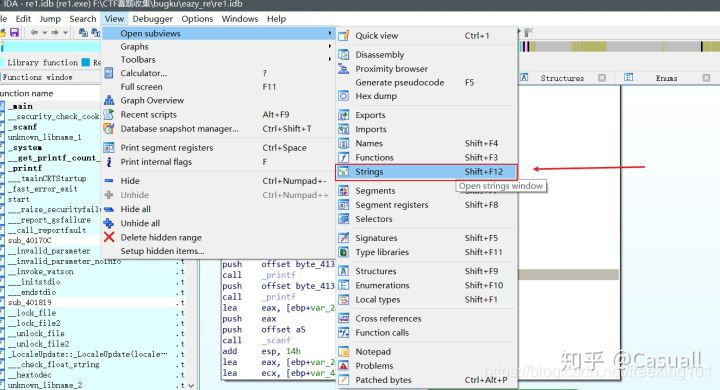Expand the Graphs submenu arrow
Screen dimensions: 720x390
[330, 46]
